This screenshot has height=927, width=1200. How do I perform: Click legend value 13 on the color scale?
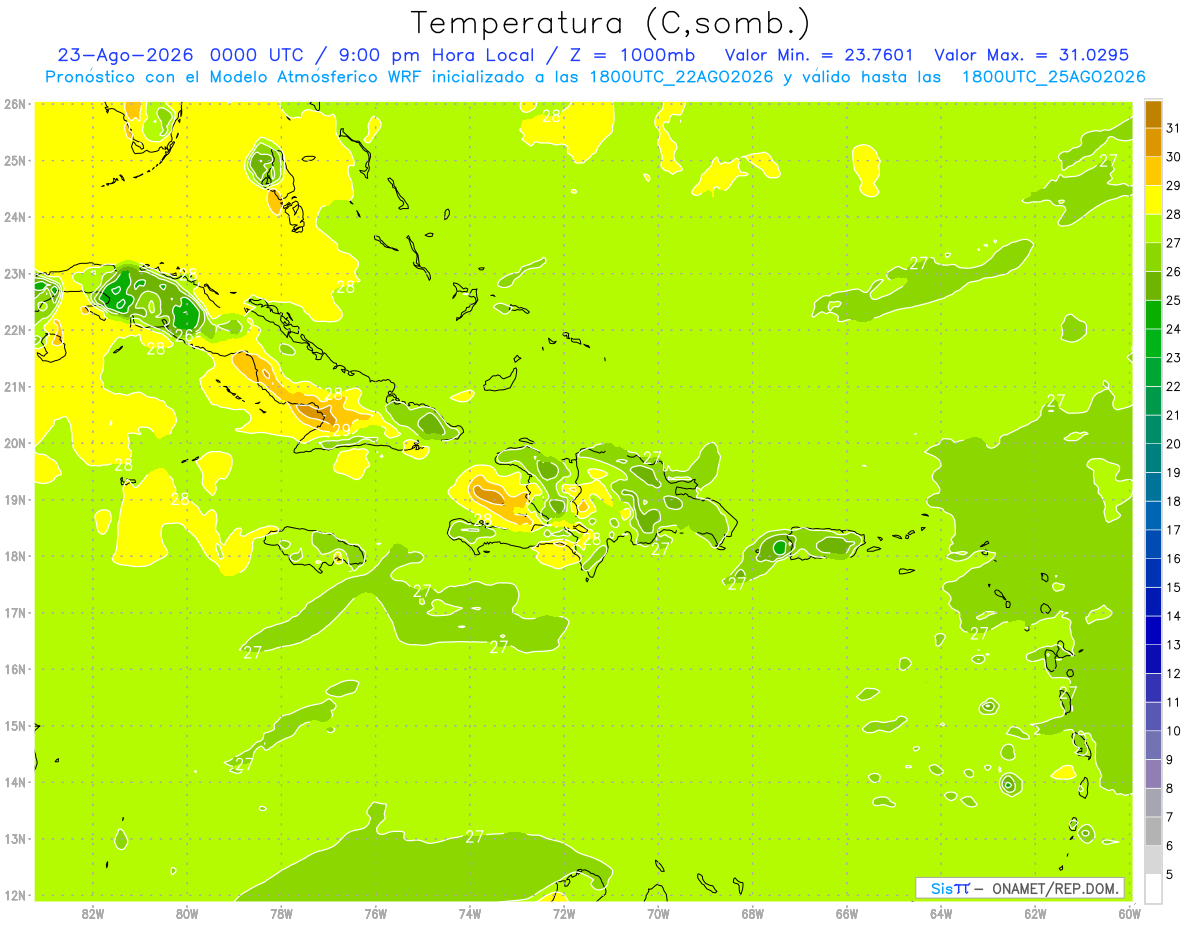click(1173, 644)
